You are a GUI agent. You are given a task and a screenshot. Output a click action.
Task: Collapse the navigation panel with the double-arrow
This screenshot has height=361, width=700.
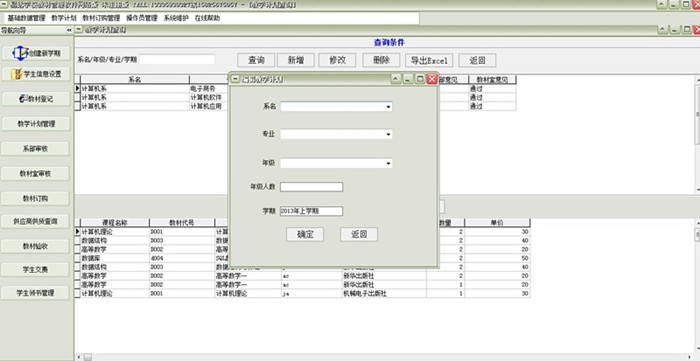coord(69,30)
